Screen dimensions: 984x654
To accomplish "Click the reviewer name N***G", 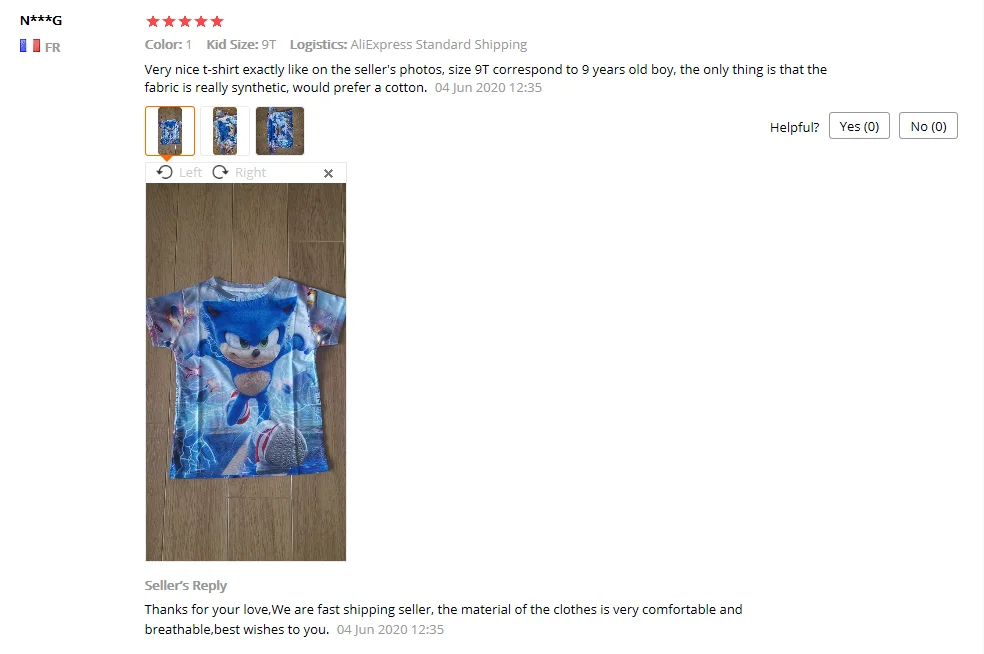I will click(x=41, y=20).
